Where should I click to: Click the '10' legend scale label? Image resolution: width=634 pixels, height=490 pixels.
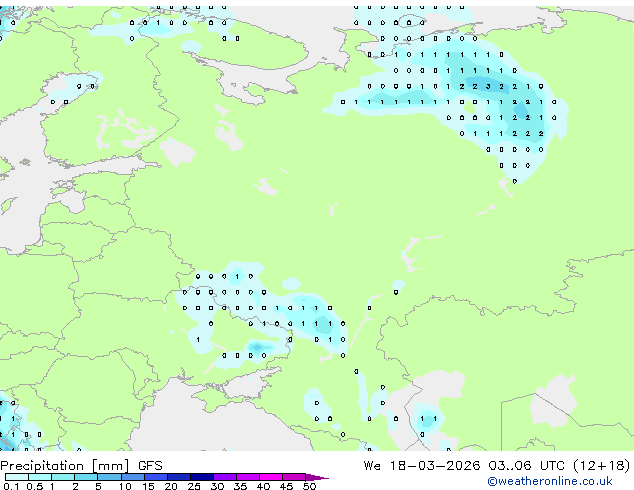click(x=125, y=486)
